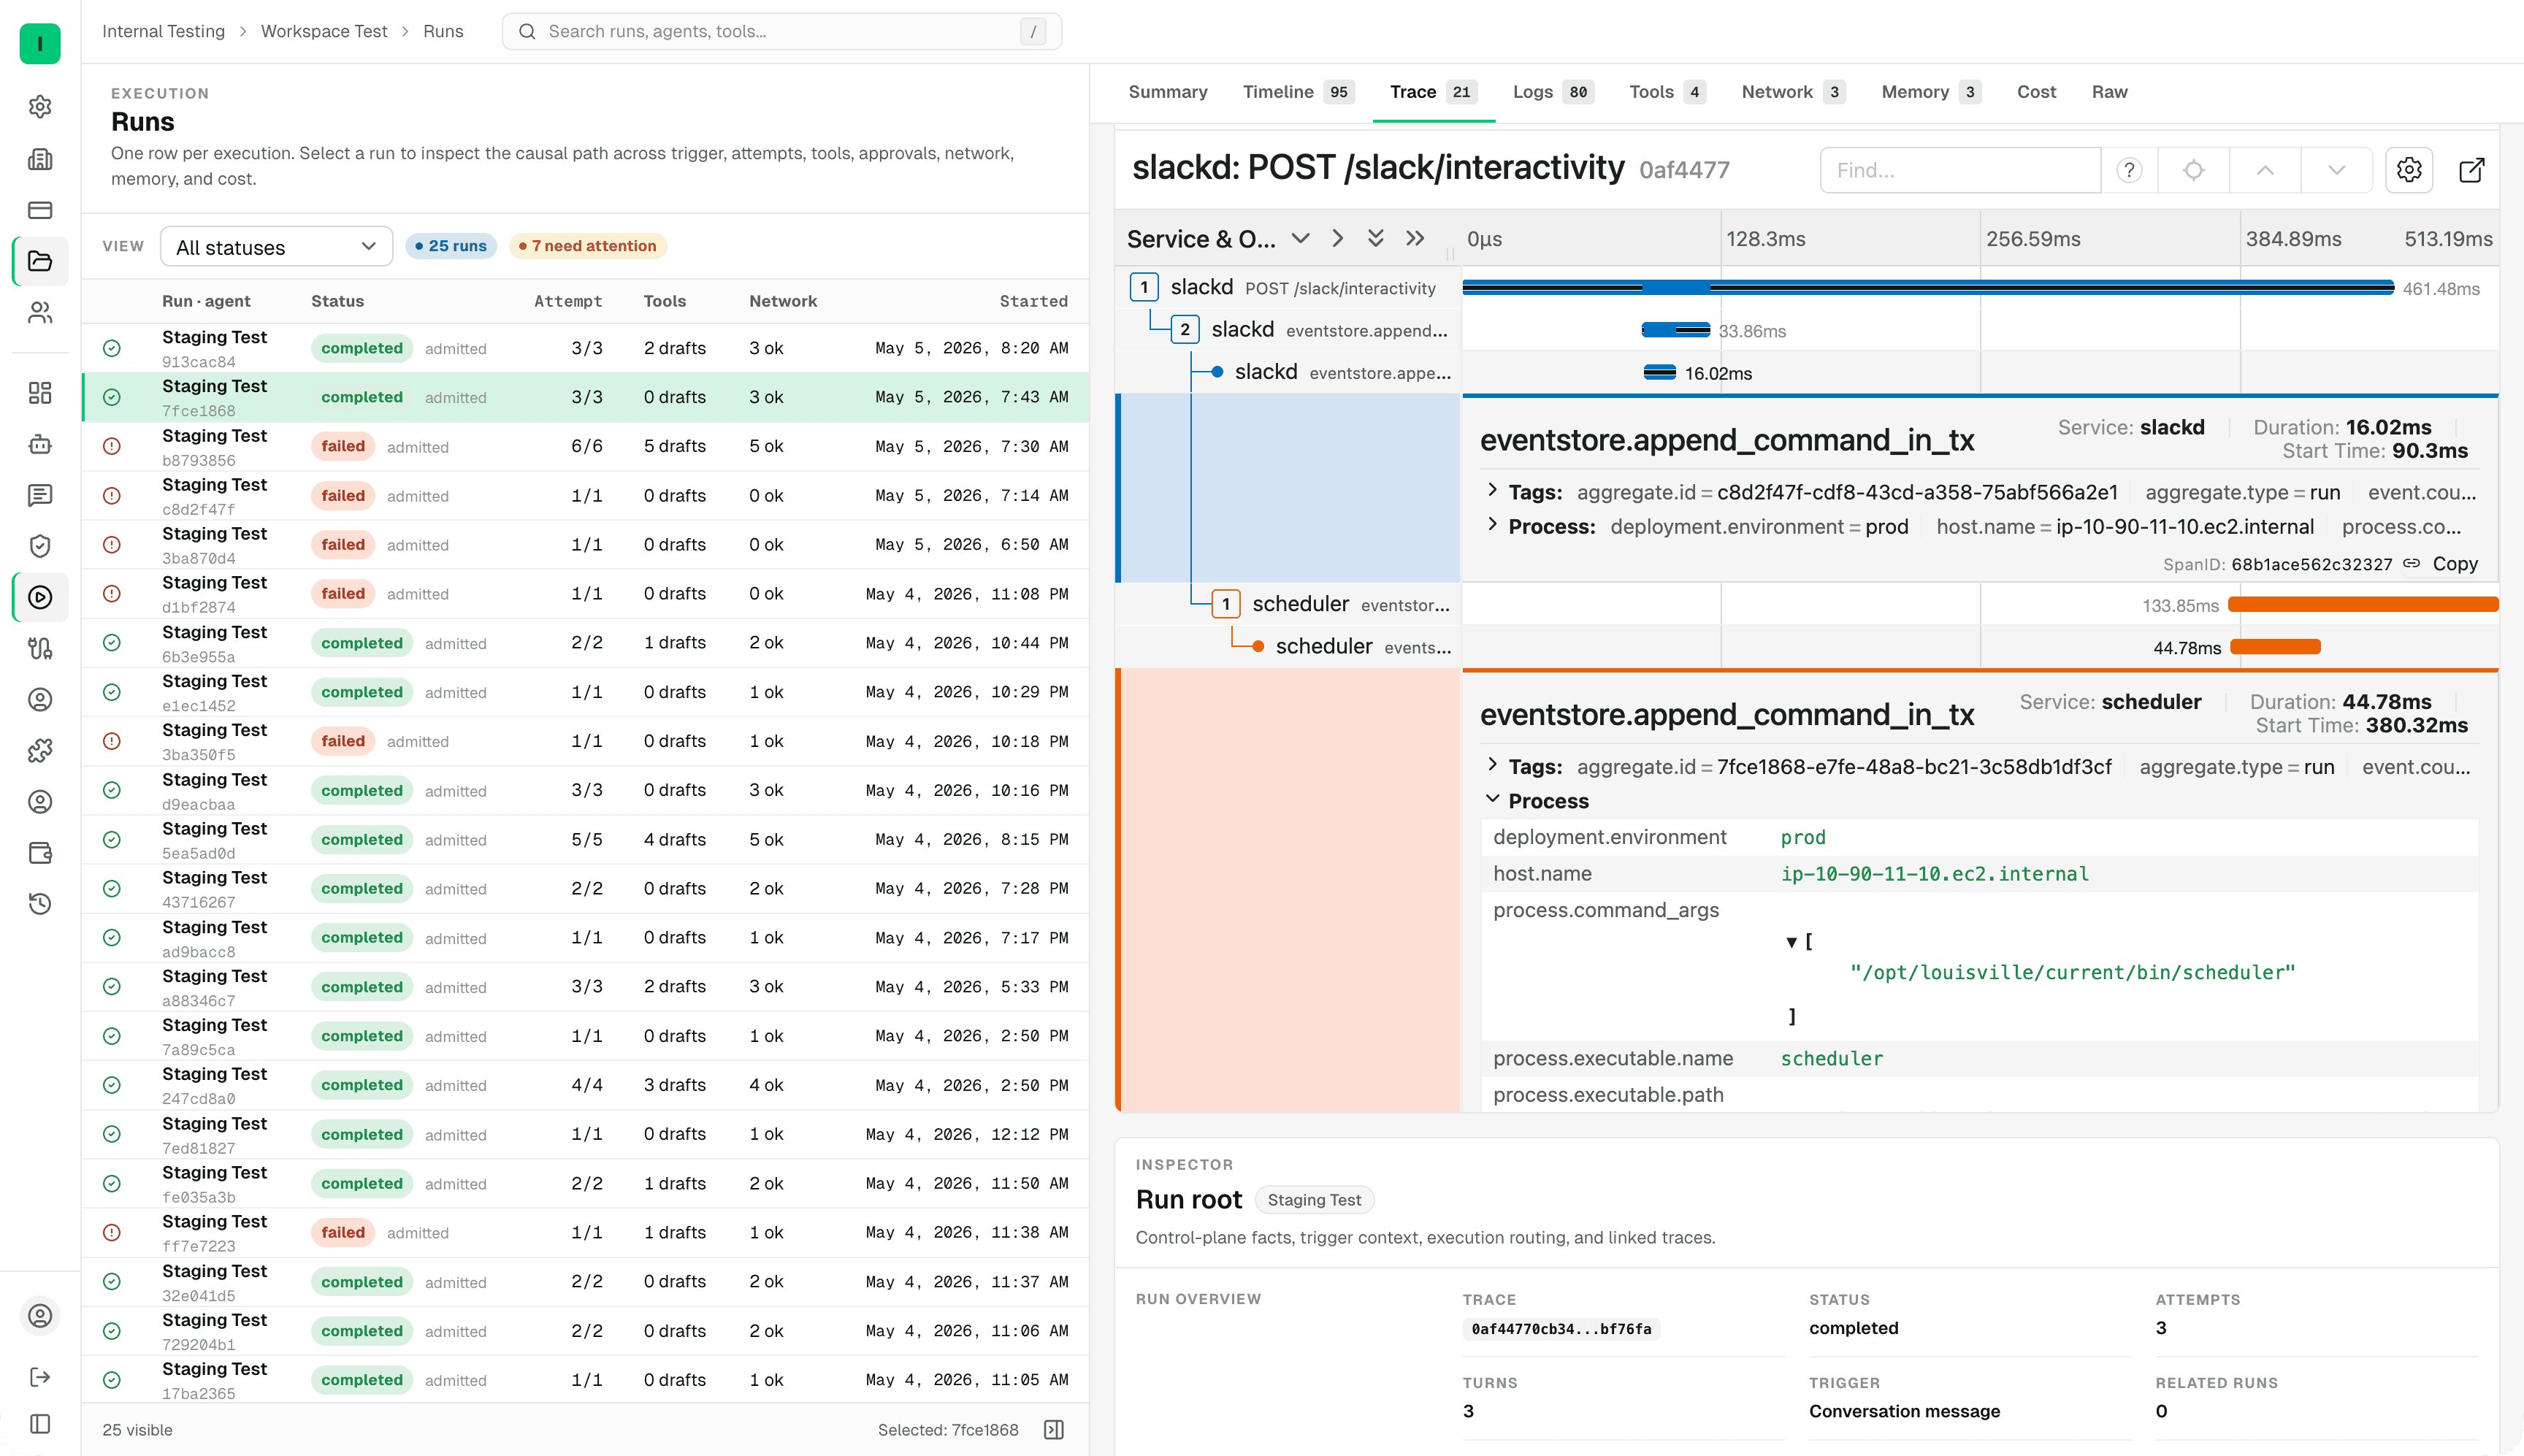The width and height of the screenshot is (2524, 1456).
Task: Expand Tags for scheduler span aggregate.id 7fce1868
Action: click(x=1492, y=765)
